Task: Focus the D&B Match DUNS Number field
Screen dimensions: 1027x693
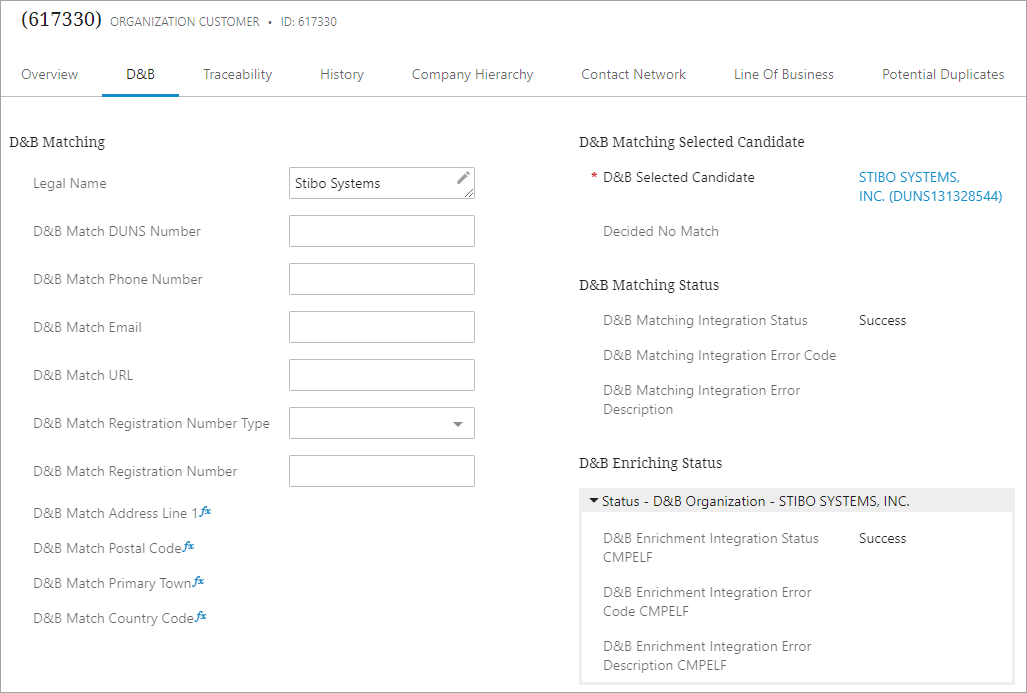Action: 381,231
